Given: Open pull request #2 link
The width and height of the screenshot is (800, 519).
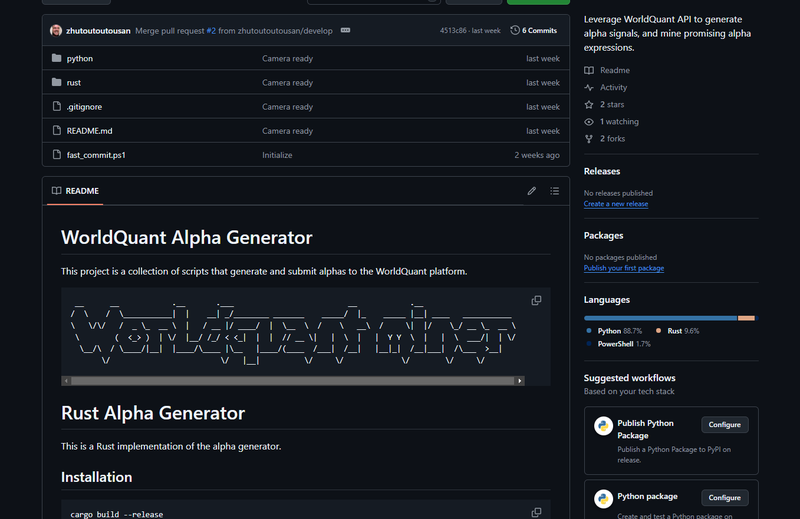Looking at the screenshot, I should (211, 31).
